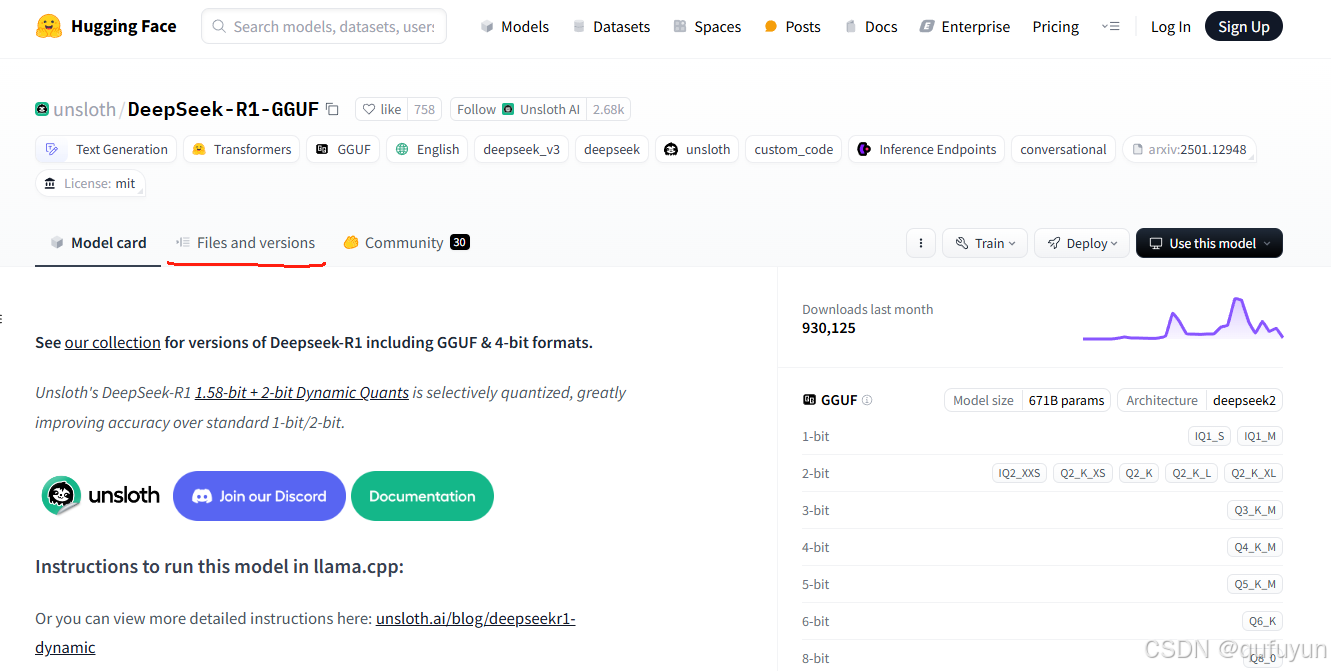The width and height of the screenshot is (1331, 671).
Task: Select the deepseek tag
Action: coord(612,149)
